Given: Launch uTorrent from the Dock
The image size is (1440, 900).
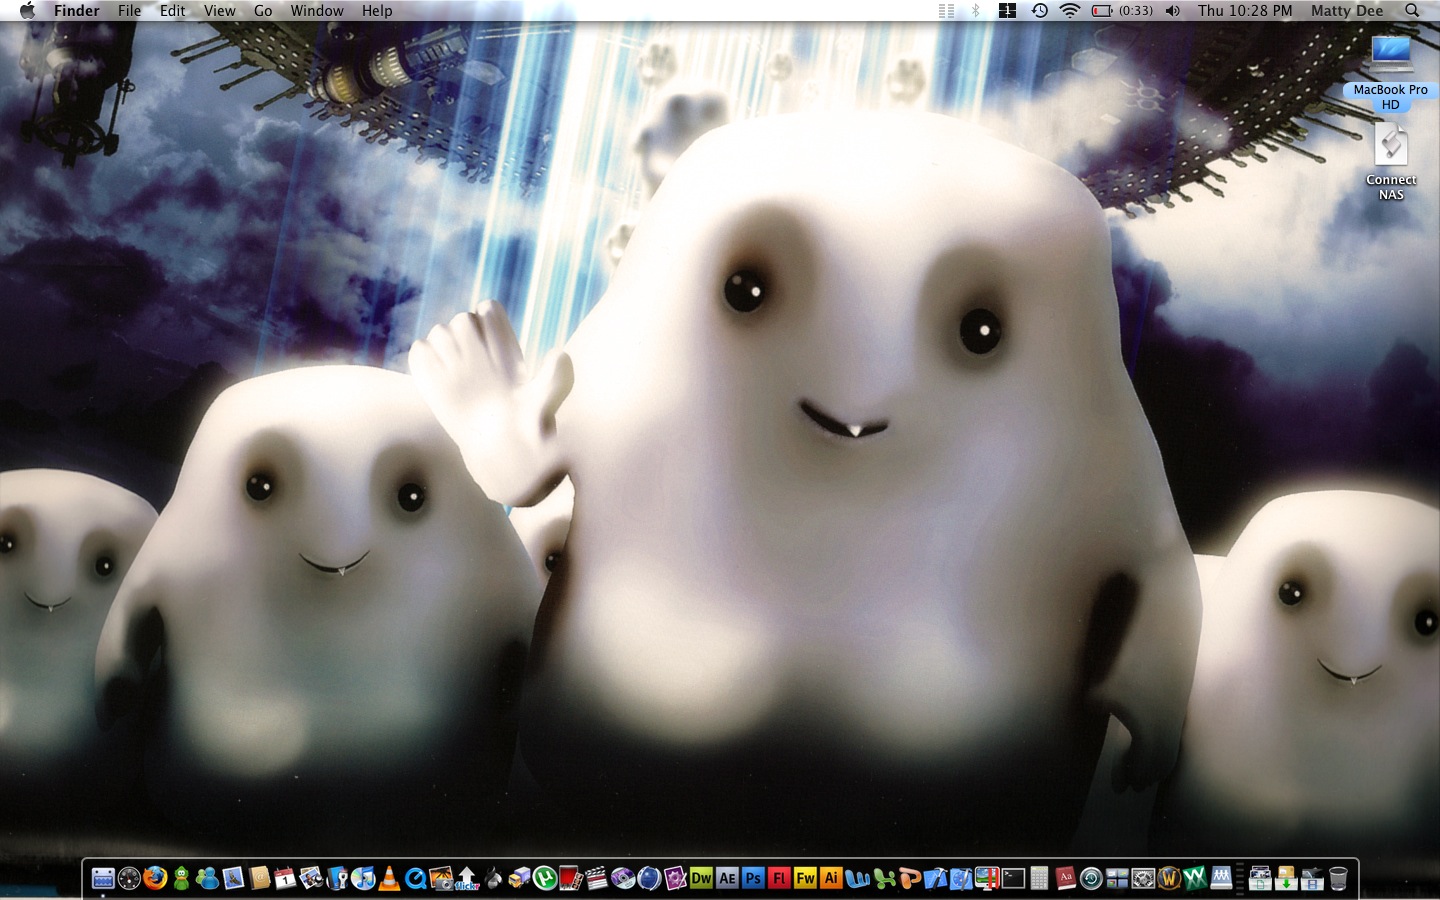Looking at the screenshot, I should point(544,878).
